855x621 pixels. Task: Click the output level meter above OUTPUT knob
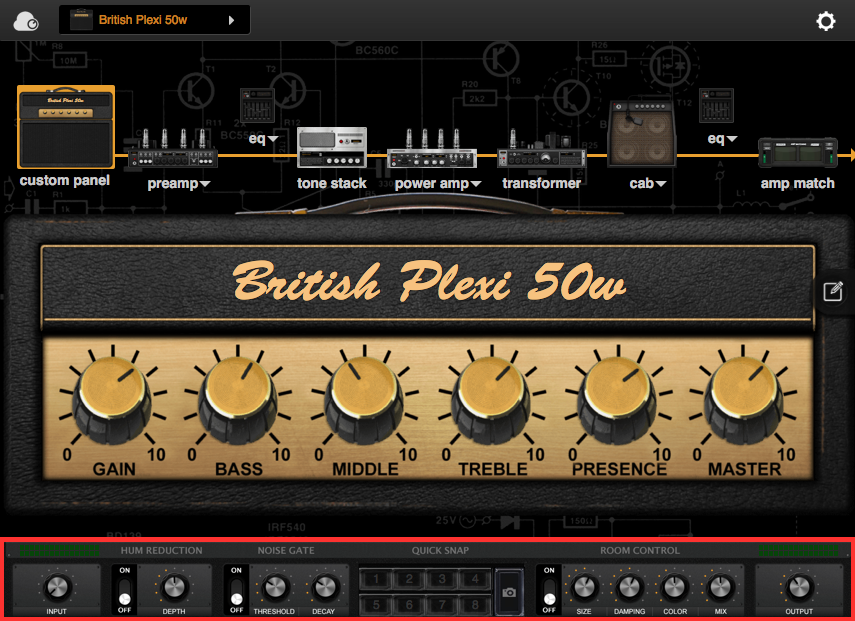[x=798, y=551]
